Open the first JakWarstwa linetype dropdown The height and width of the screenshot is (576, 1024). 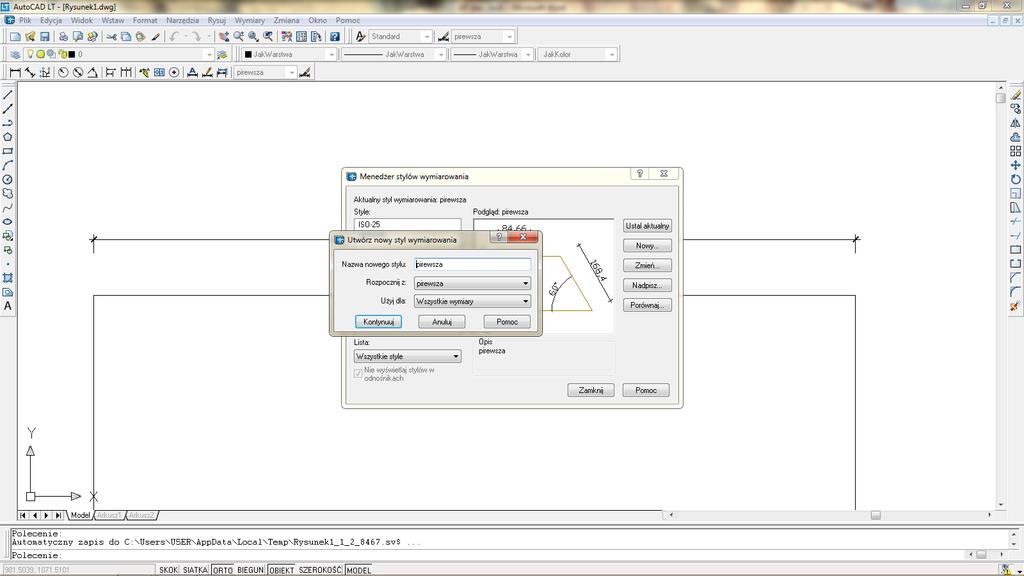441,54
